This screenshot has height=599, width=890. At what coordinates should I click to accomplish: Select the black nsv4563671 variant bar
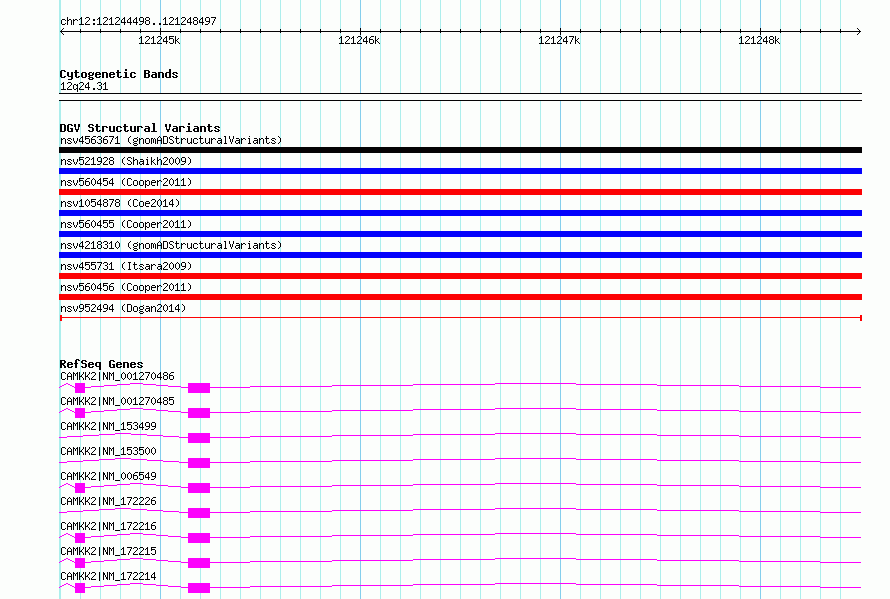tap(460, 150)
